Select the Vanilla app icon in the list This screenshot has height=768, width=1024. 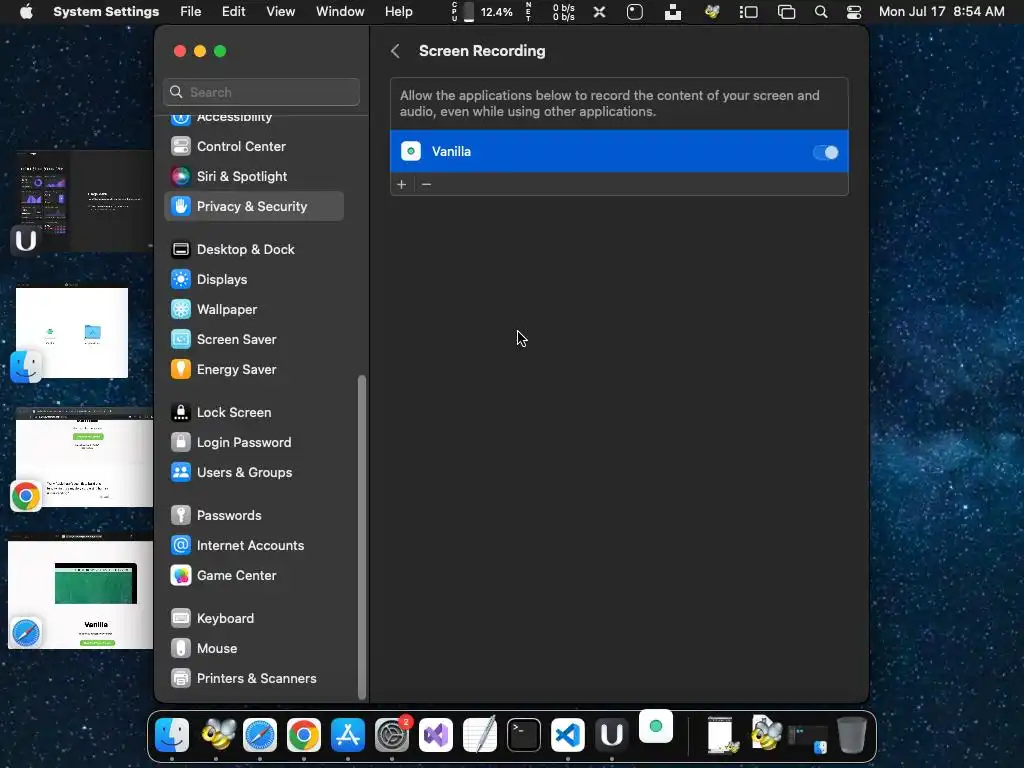tap(411, 152)
